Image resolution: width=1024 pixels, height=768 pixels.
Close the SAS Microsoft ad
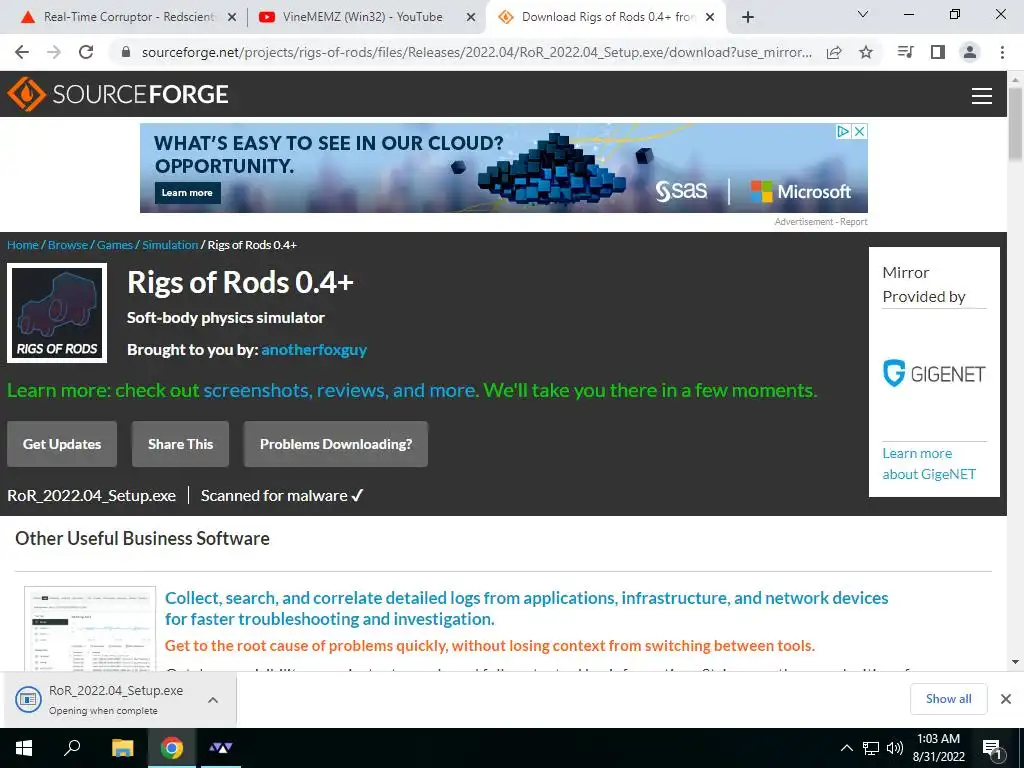pos(860,131)
